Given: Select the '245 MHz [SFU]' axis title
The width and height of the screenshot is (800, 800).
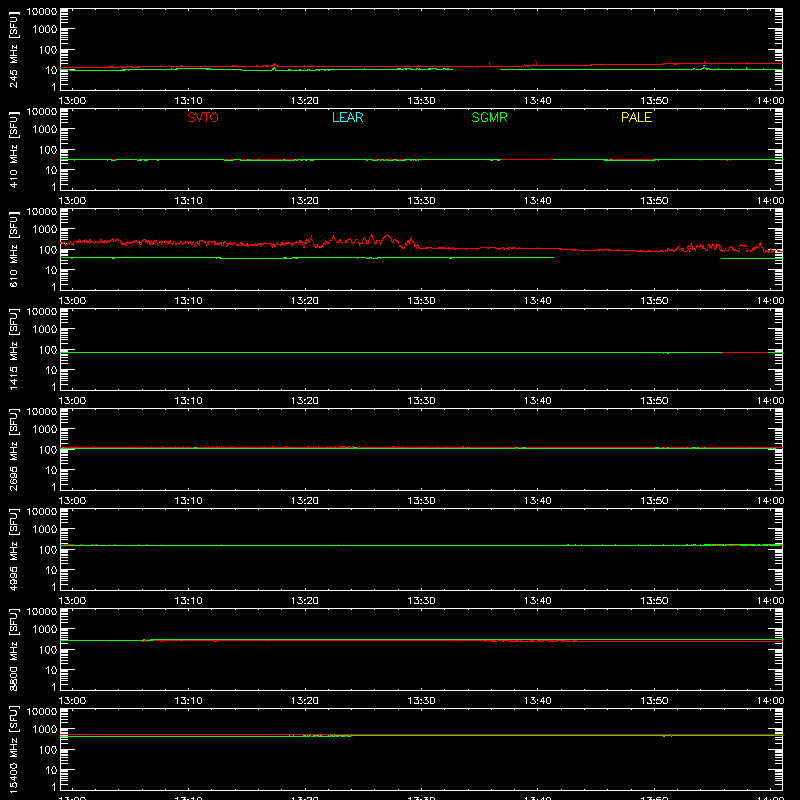Looking at the screenshot, I should 14,49.
